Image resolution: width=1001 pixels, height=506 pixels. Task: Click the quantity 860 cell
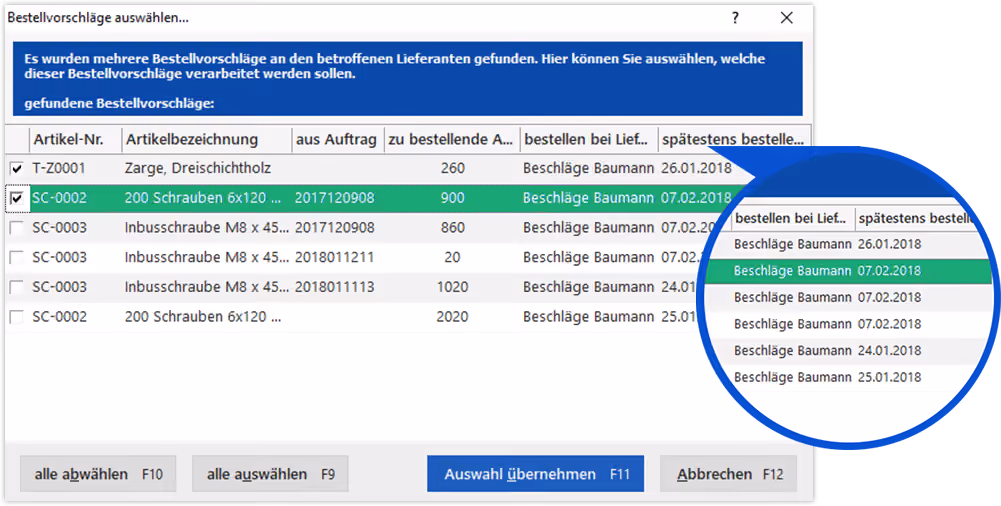pyautogui.click(x=453, y=228)
